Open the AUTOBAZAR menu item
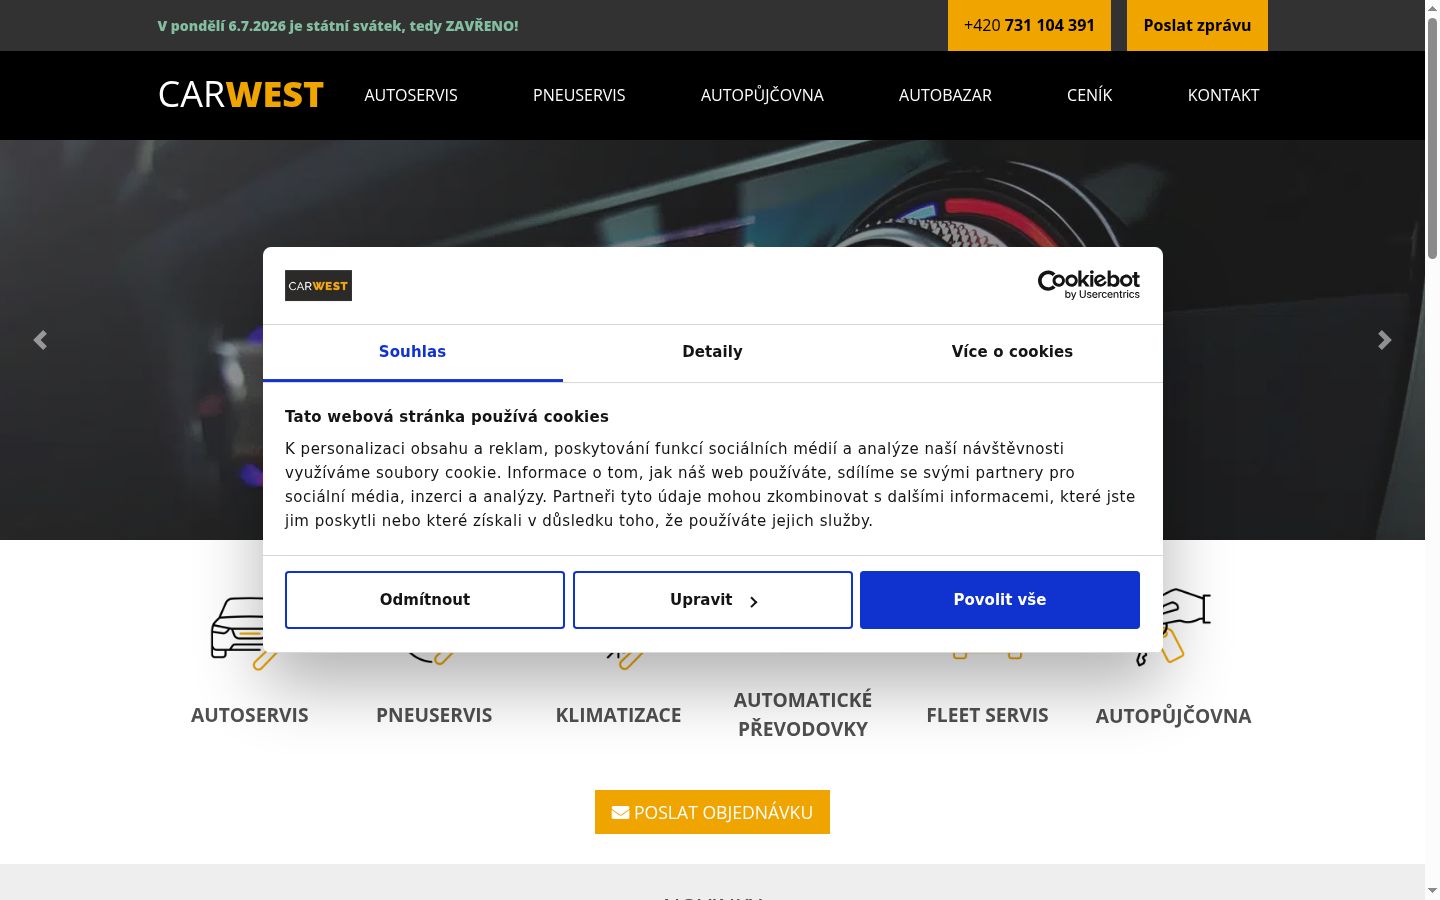1440x900 pixels. (x=945, y=95)
